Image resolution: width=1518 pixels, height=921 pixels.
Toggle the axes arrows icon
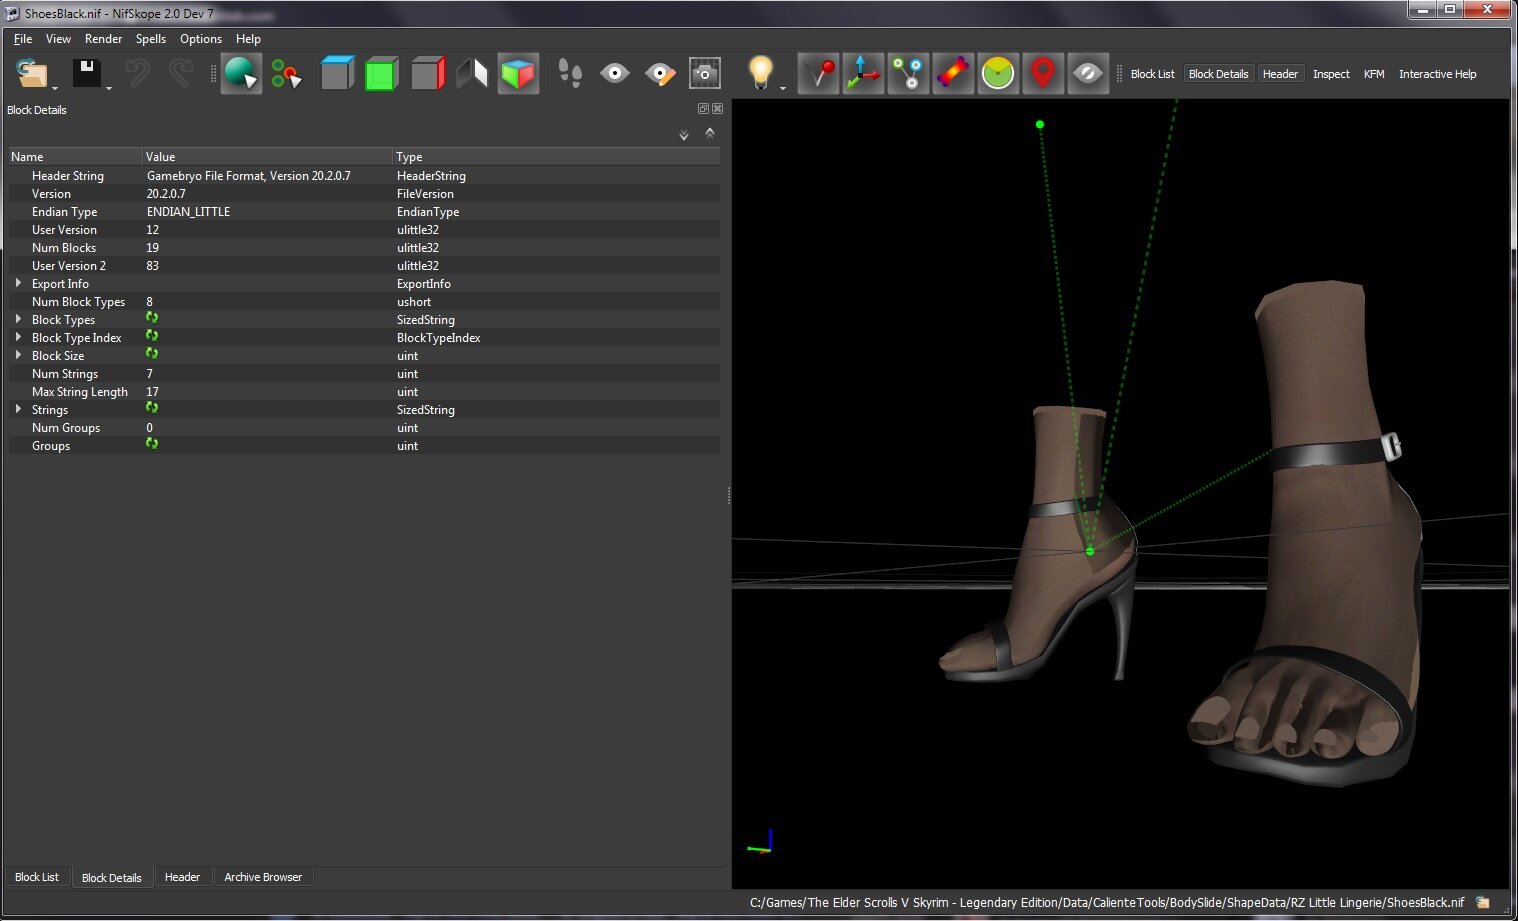pos(863,74)
